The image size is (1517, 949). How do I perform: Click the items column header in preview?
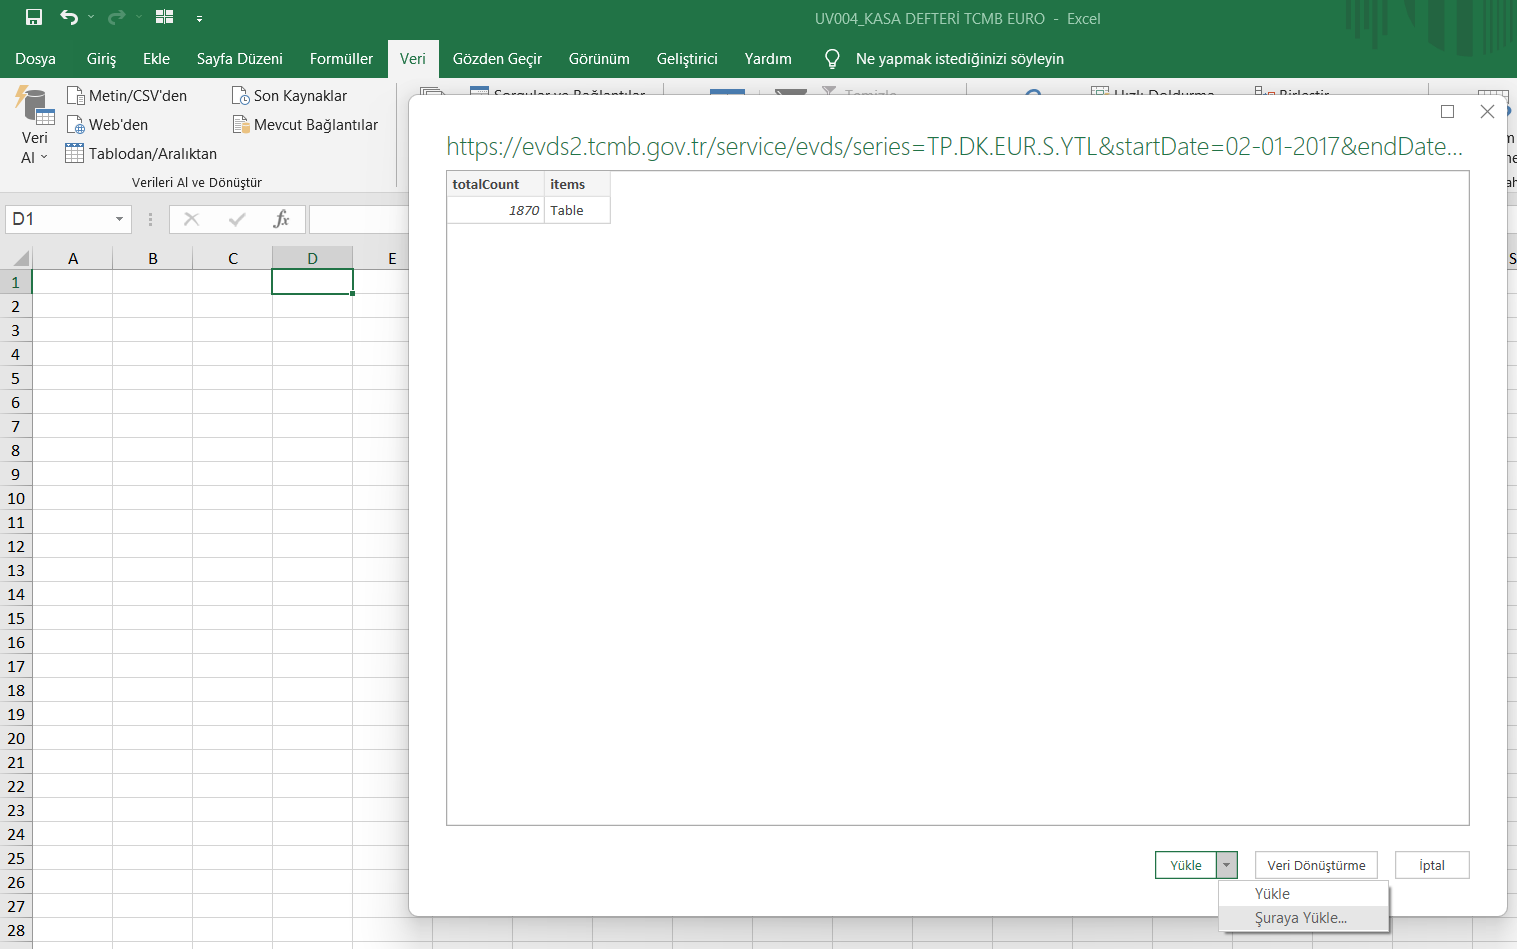(577, 184)
